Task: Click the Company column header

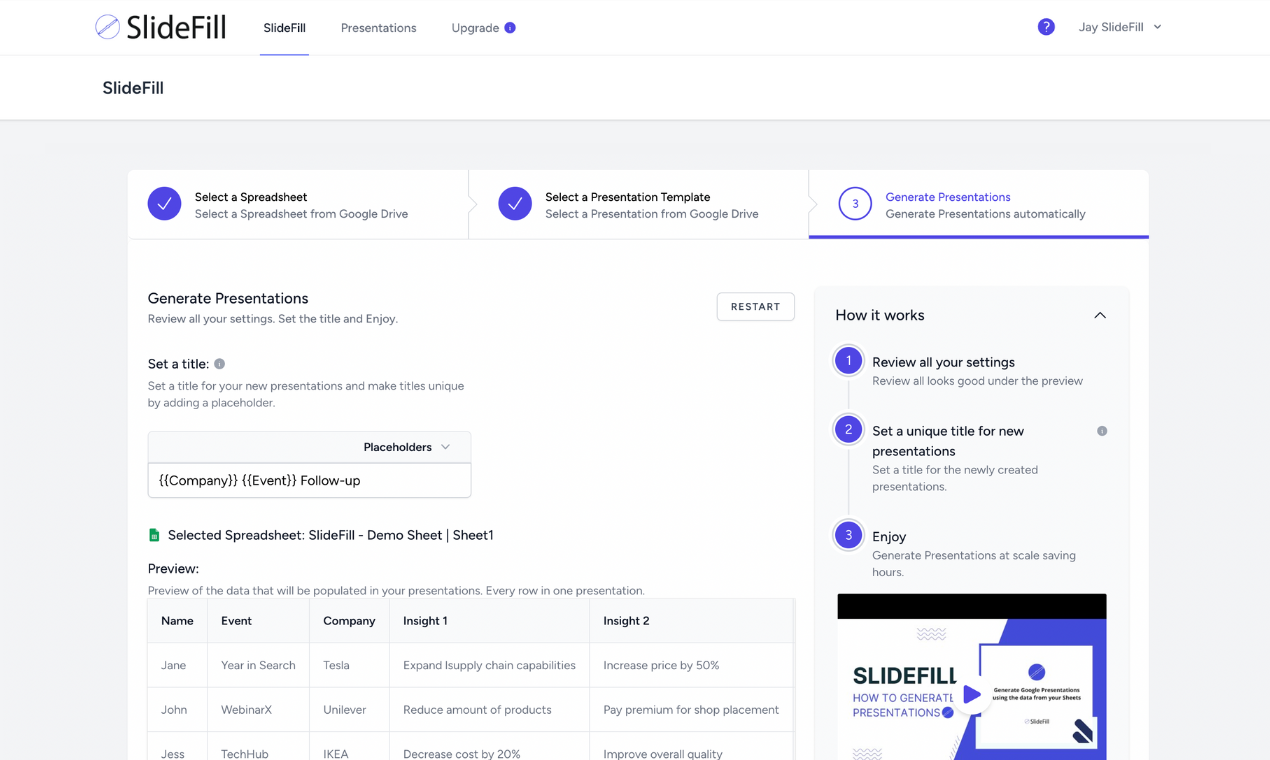Action: (x=349, y=621)
